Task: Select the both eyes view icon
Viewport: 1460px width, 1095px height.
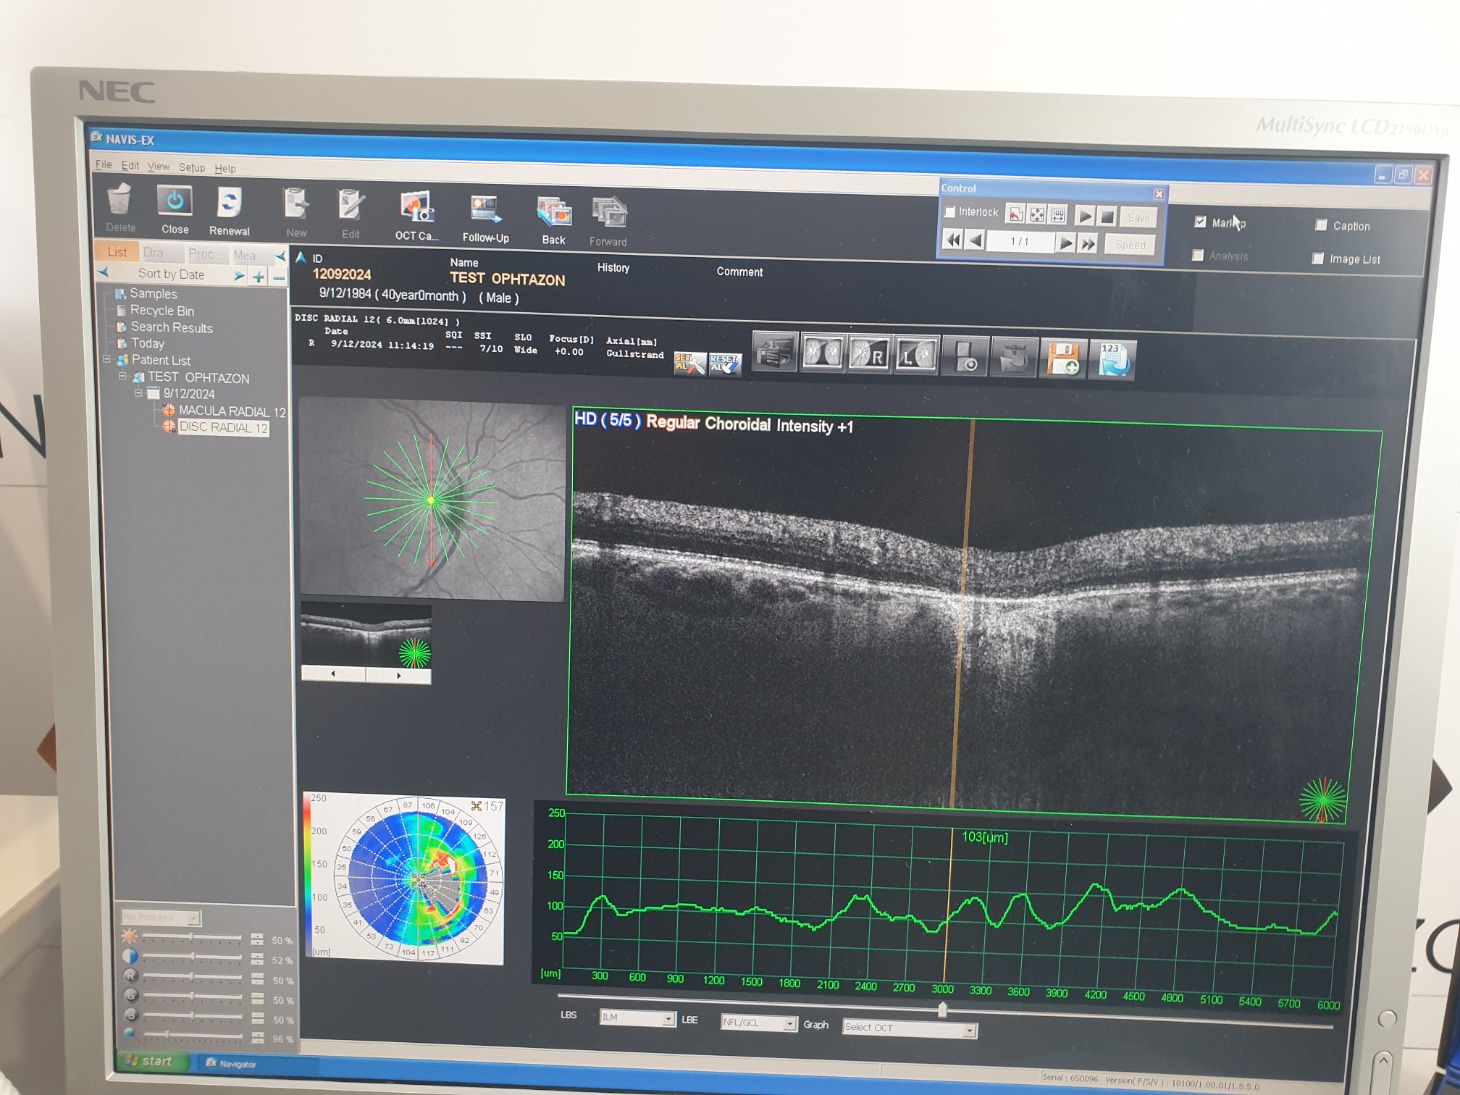Action: [x=822, y=354]
